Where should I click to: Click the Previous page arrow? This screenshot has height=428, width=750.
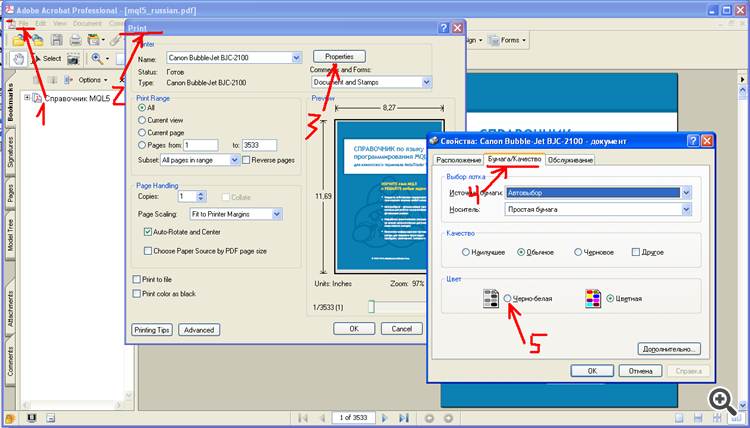322,418
